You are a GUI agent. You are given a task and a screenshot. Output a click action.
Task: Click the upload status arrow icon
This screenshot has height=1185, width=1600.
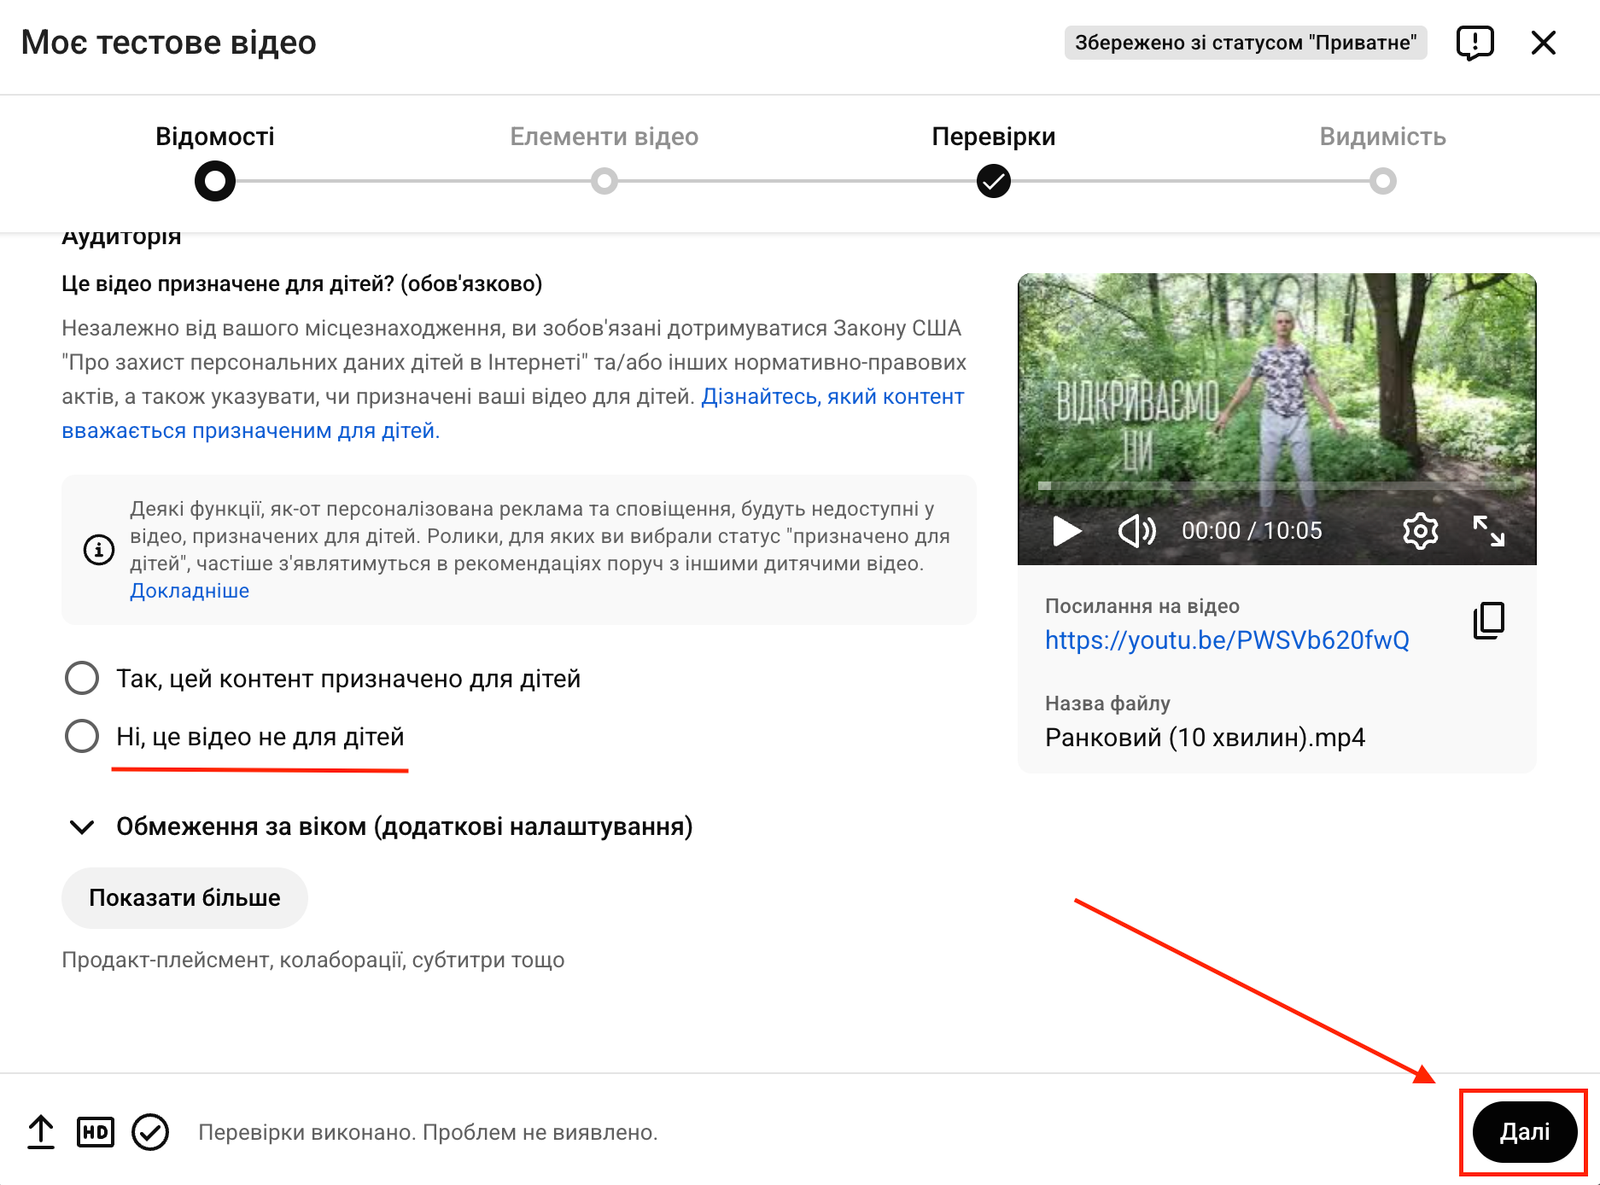click(x=41, y=1132)
